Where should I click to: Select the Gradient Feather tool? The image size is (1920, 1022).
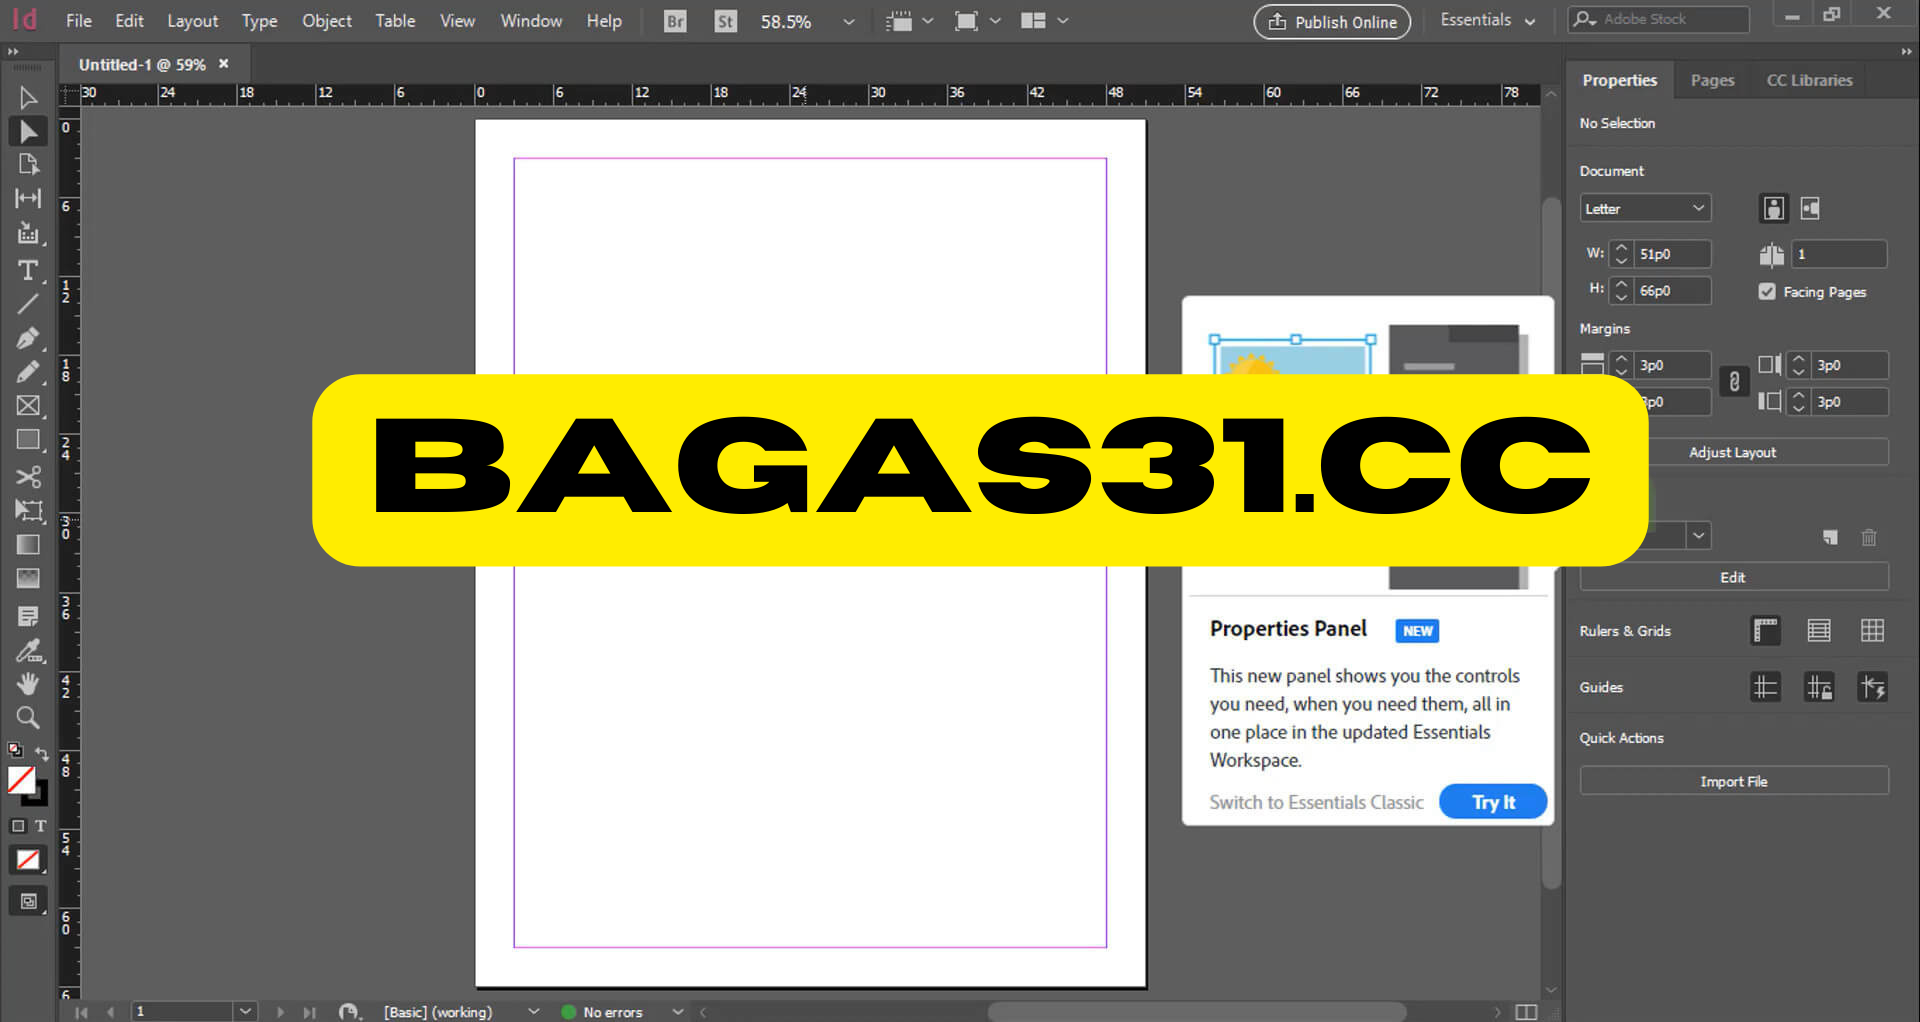pos(27,578)
